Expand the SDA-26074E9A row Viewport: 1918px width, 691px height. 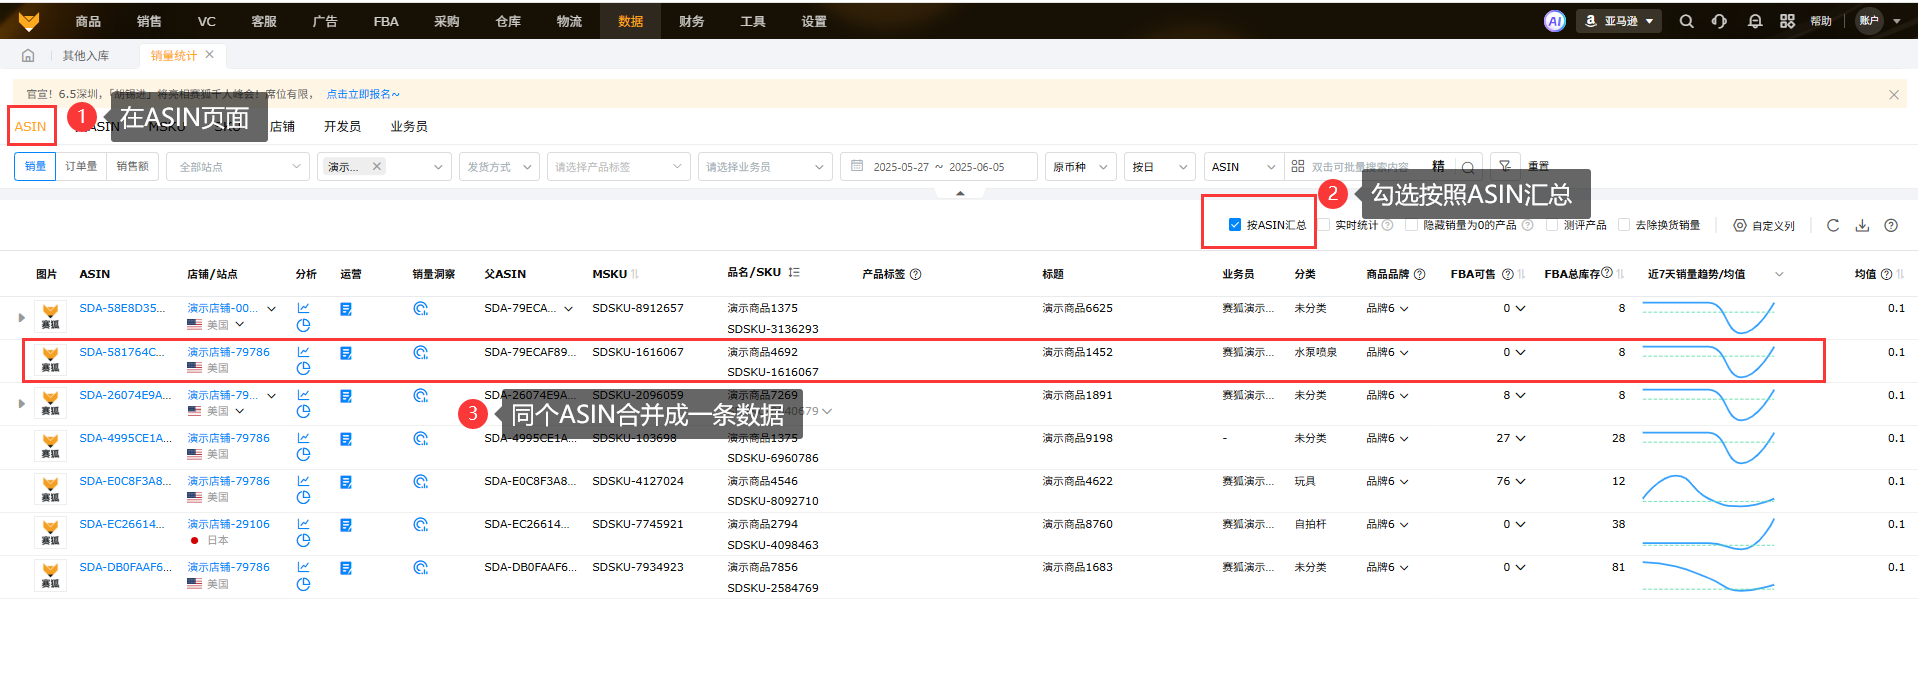click(x=22, y=404)
